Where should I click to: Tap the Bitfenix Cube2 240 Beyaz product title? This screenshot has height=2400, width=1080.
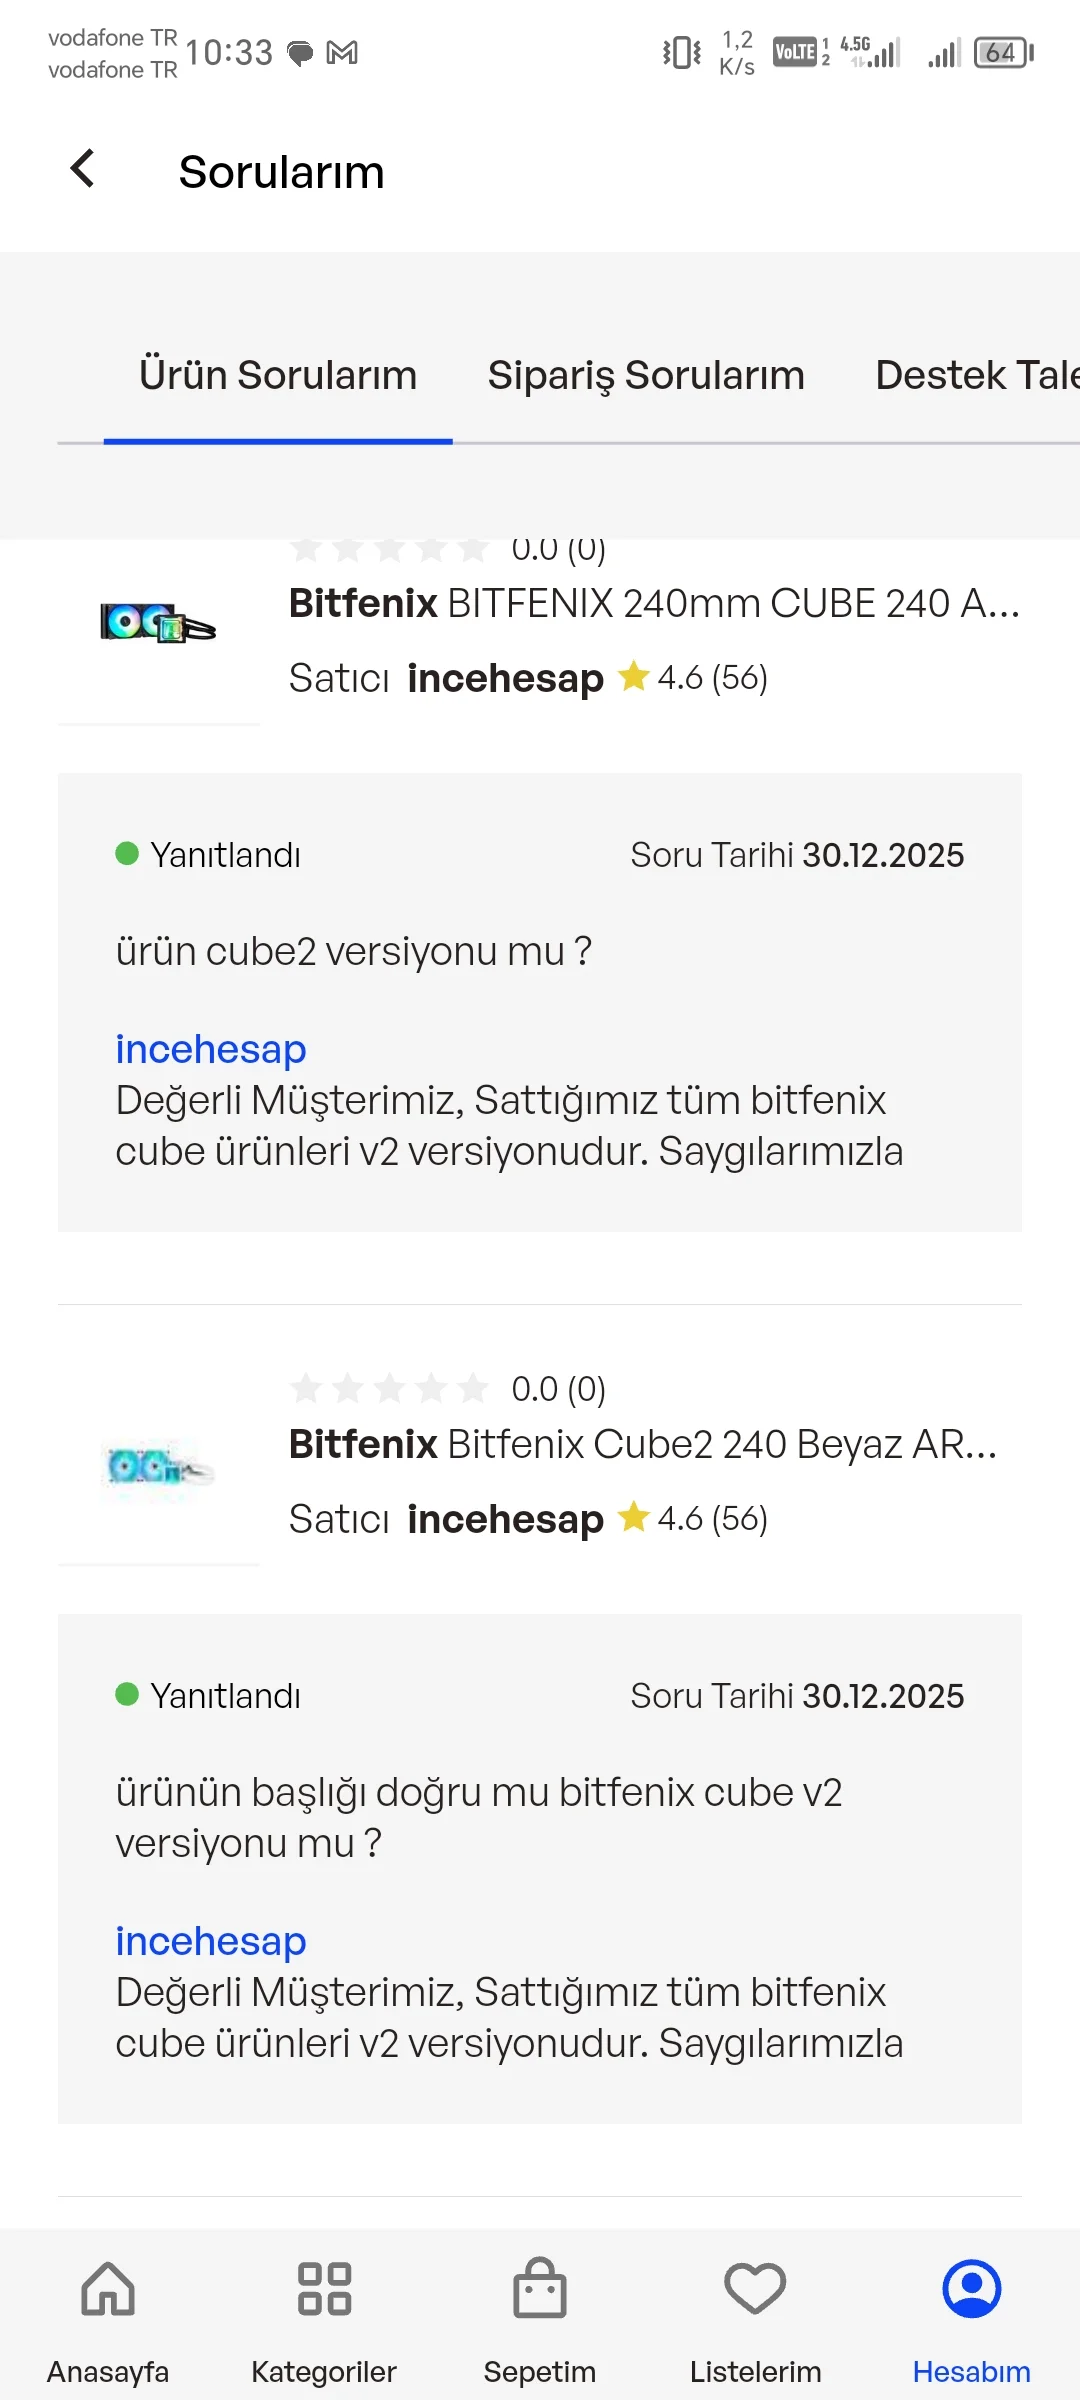coord(643,1445)
